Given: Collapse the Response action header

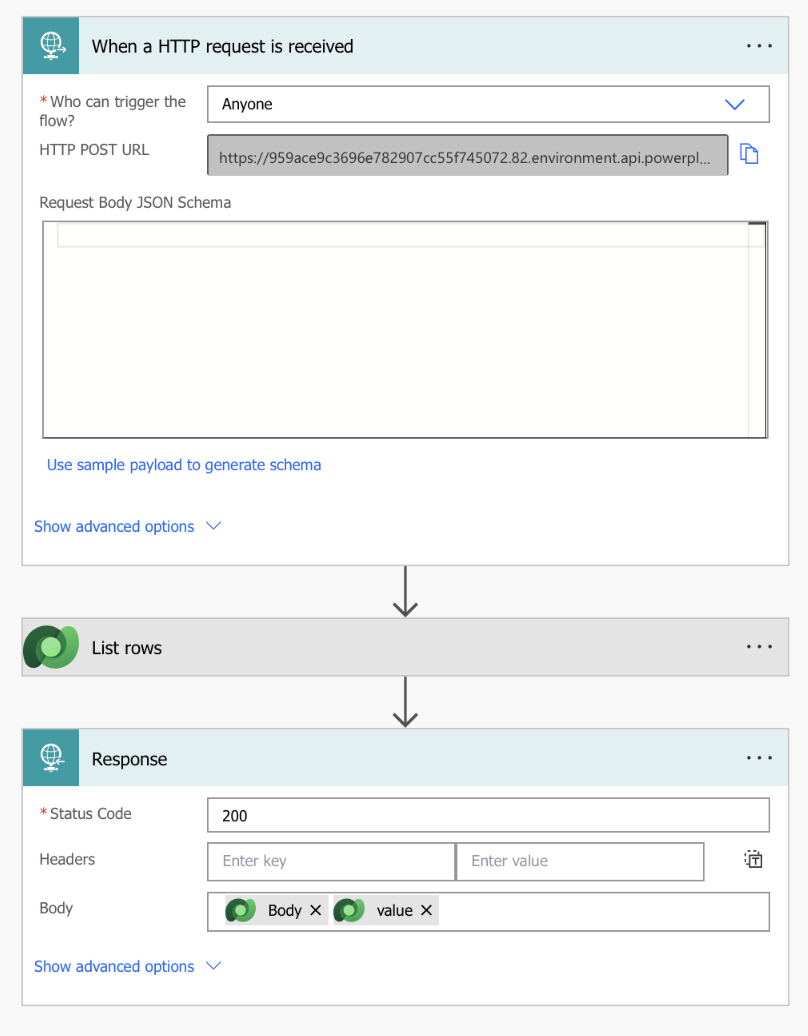Looking at the screenshot, I should [x=405, y=758].
